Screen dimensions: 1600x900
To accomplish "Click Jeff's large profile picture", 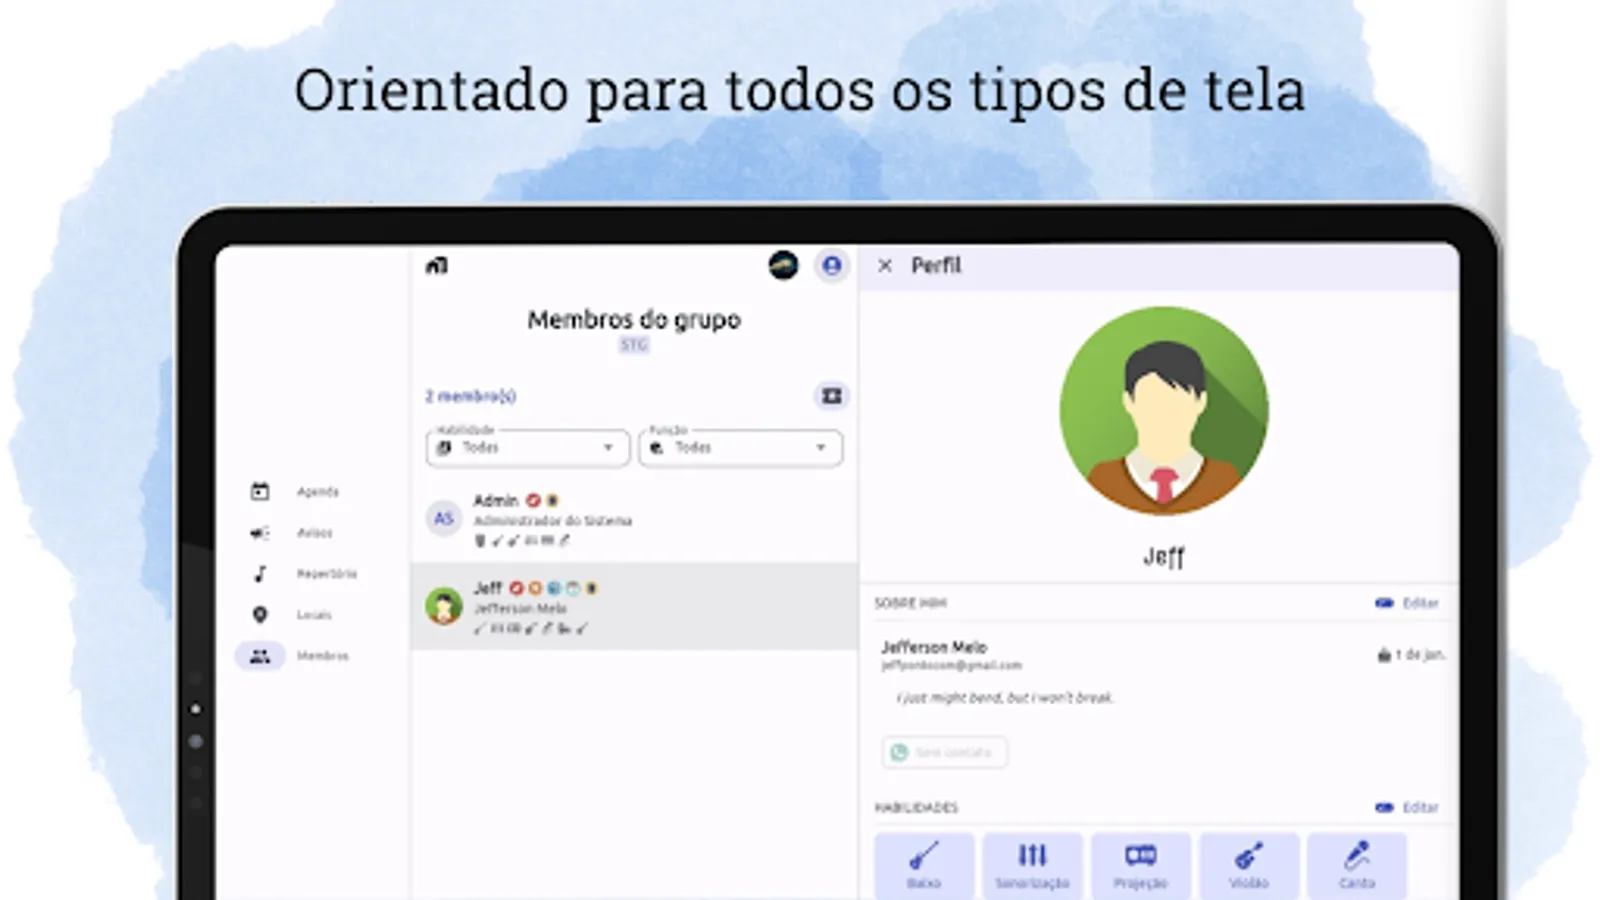I will pyautogui.click(x=1164, y=411).
